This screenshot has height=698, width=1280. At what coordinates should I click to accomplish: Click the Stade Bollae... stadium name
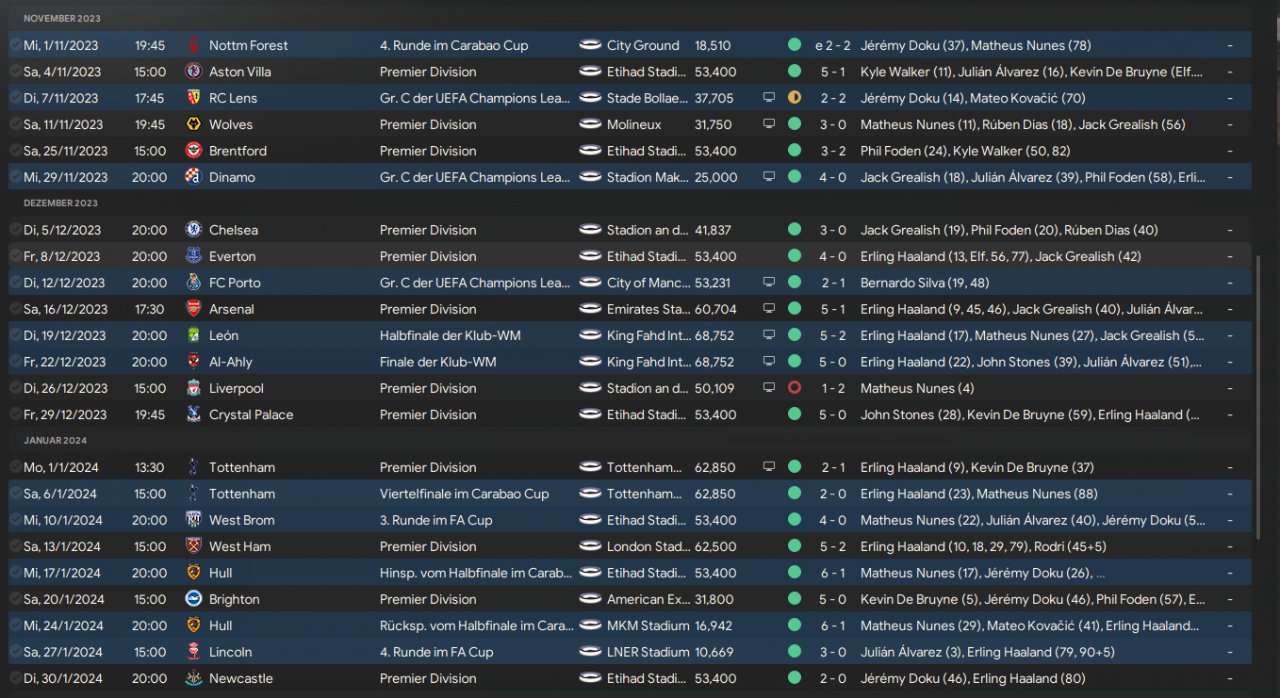coord(648,98)
